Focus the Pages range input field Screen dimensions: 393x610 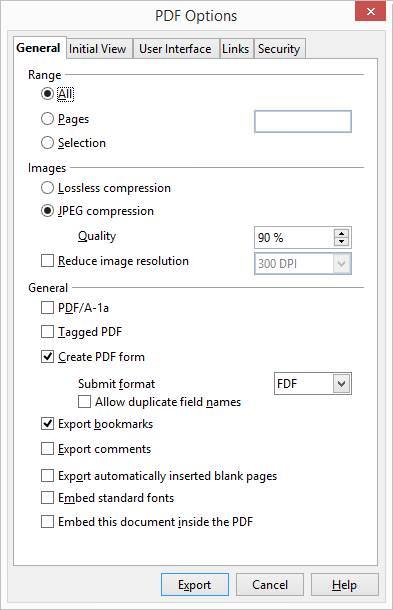coord(303,121)
